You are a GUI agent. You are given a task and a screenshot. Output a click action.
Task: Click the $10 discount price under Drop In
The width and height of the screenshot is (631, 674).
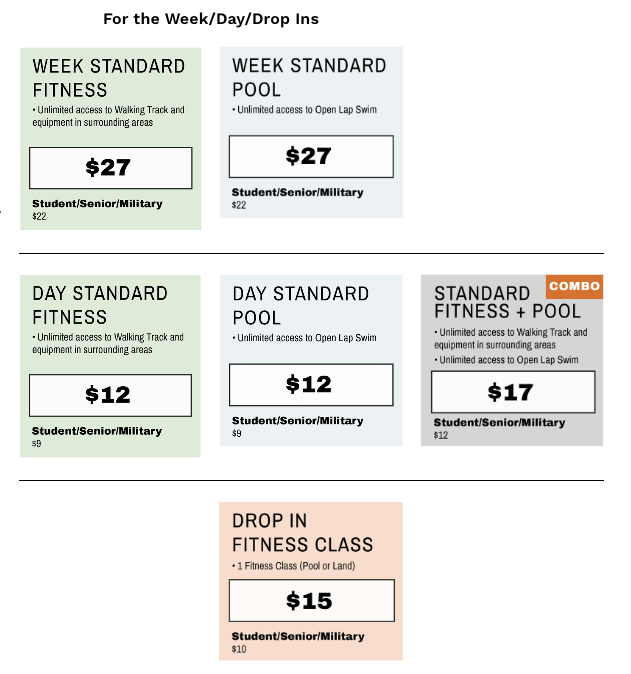239,649
